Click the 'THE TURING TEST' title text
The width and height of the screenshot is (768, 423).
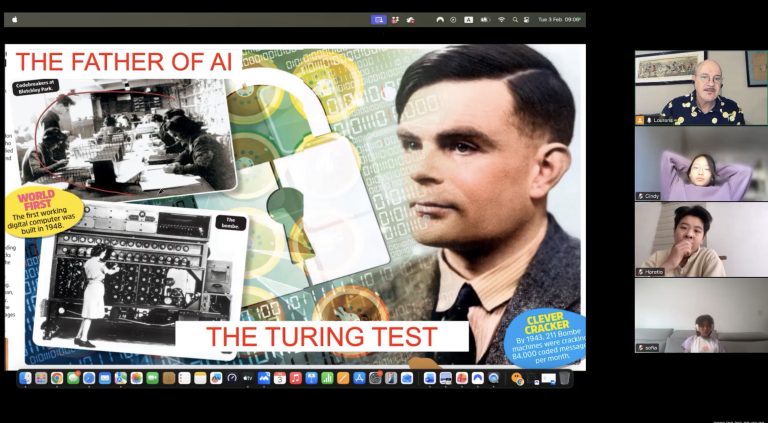(x=322, y=336)
